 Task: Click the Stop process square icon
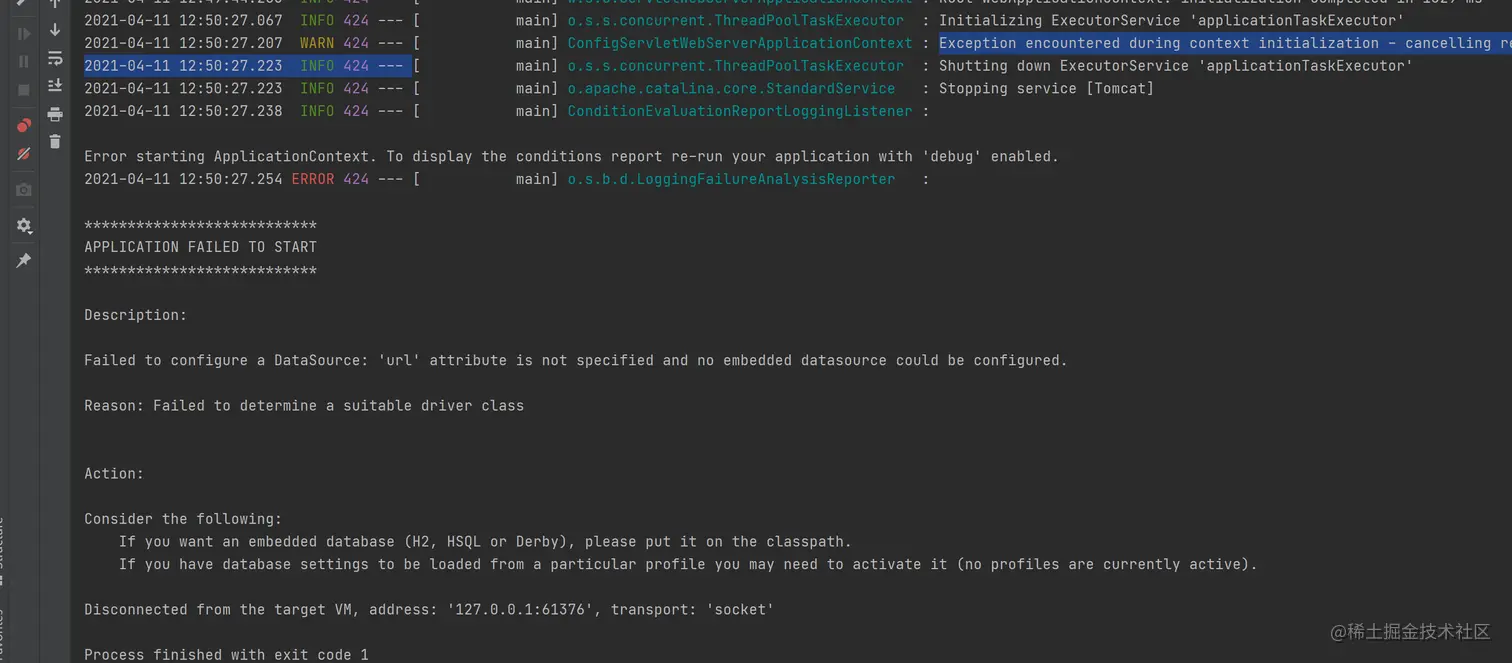point(25,90)
